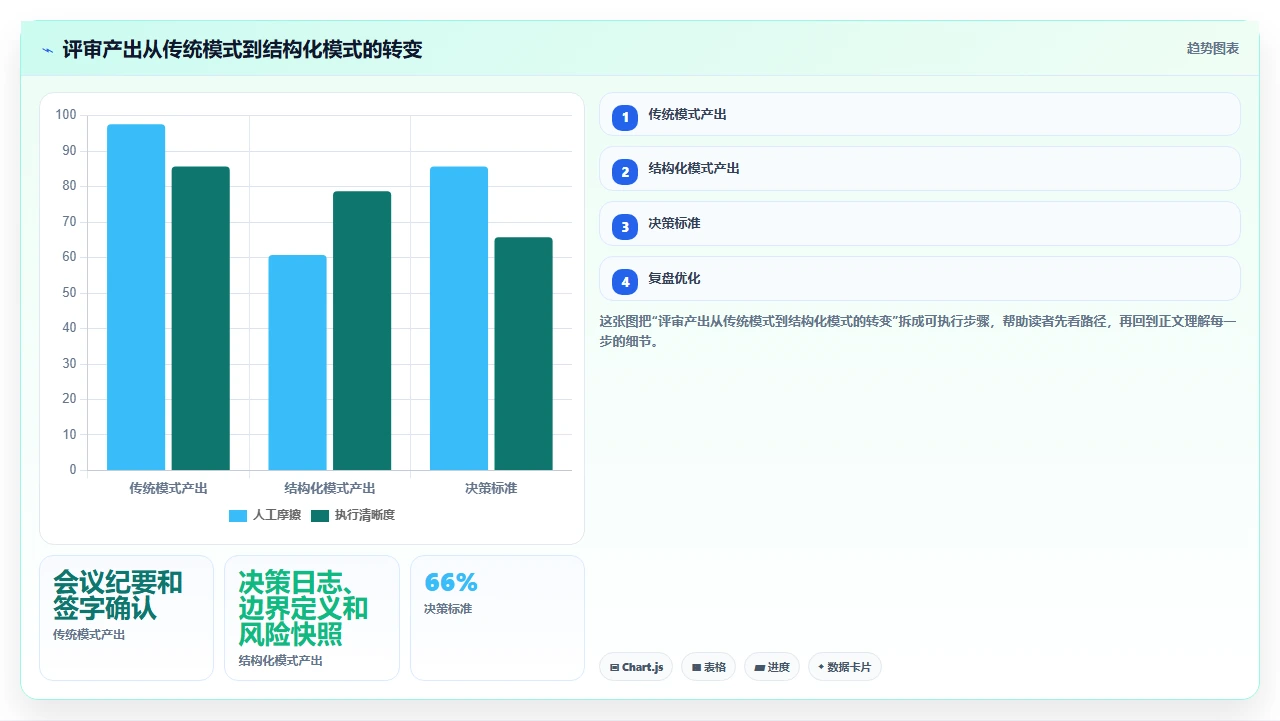The width and height of the screenshot is (1280, 721).
Task: Select step 2 结构化模式产出
Action: (919, 169)
